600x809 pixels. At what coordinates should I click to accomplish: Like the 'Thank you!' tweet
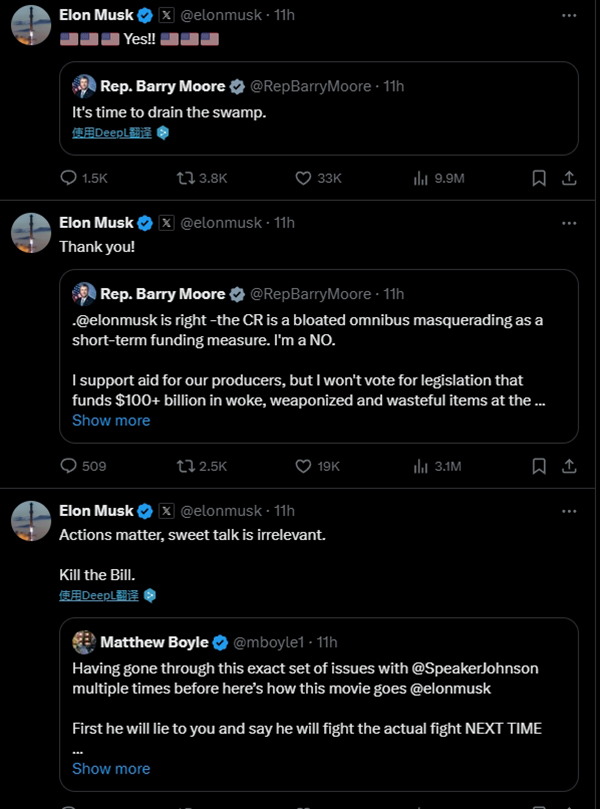pos(304,466)
